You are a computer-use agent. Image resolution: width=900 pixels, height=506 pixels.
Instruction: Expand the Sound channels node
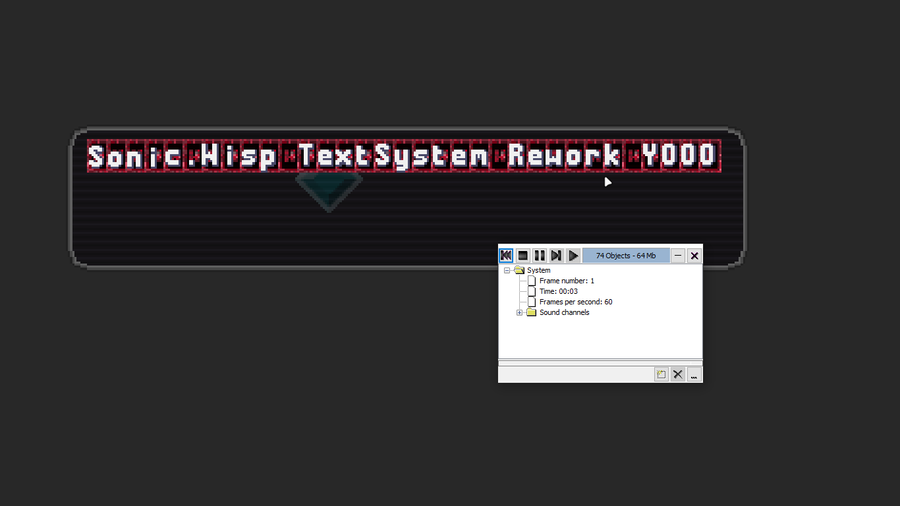point(519,313)
